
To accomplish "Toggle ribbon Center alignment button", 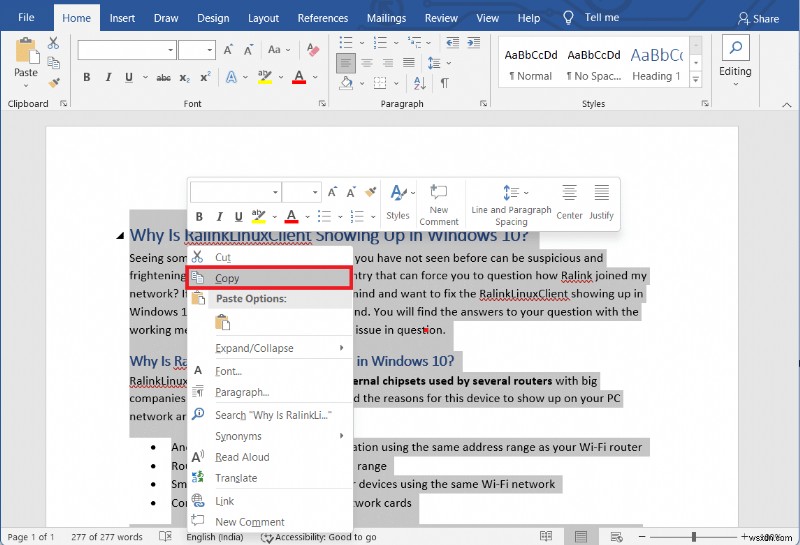I will tap(367, 63).
